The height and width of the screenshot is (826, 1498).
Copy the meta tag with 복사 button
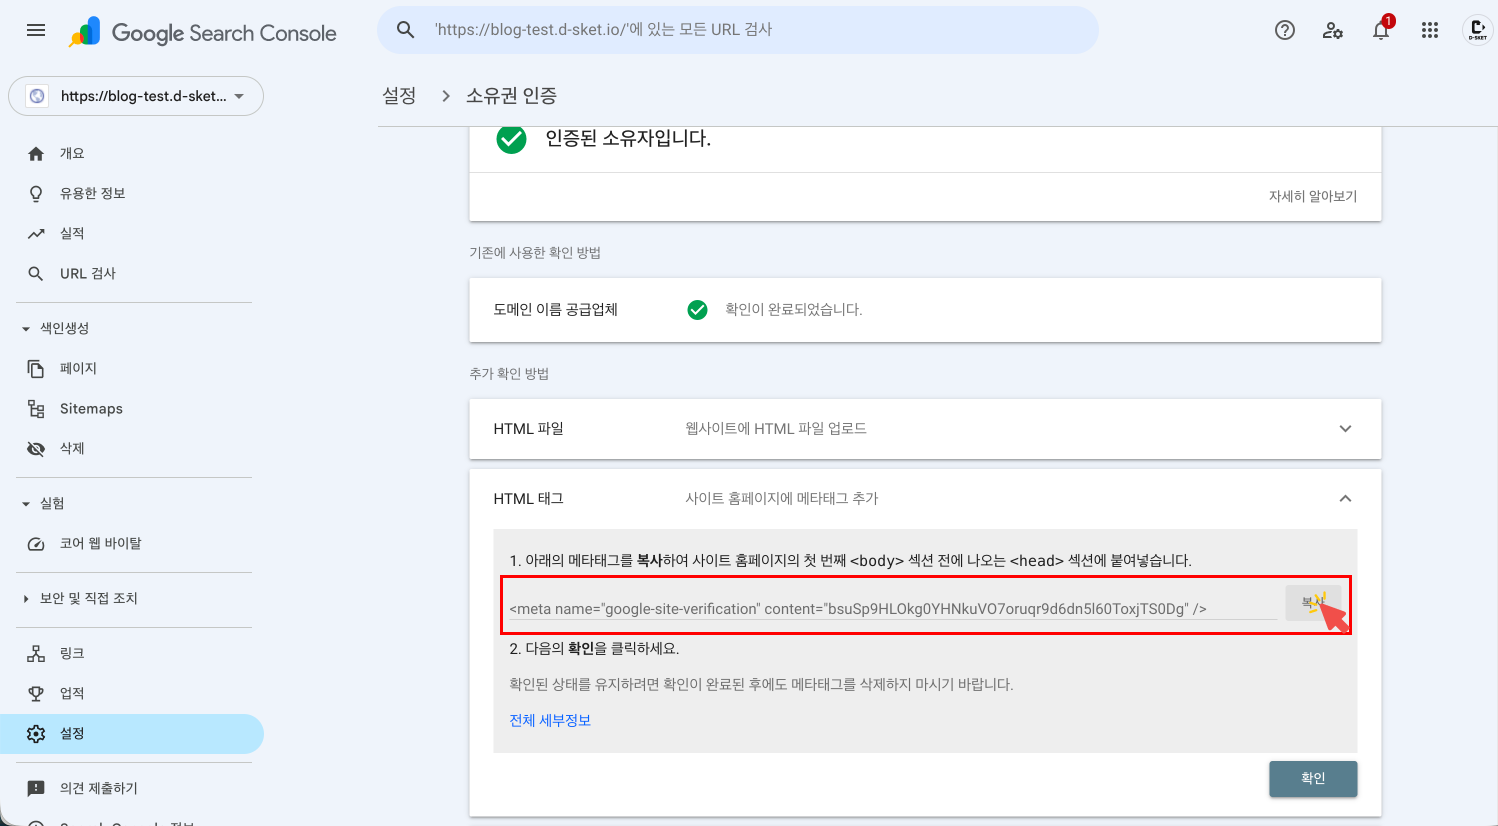(1313, 601)
